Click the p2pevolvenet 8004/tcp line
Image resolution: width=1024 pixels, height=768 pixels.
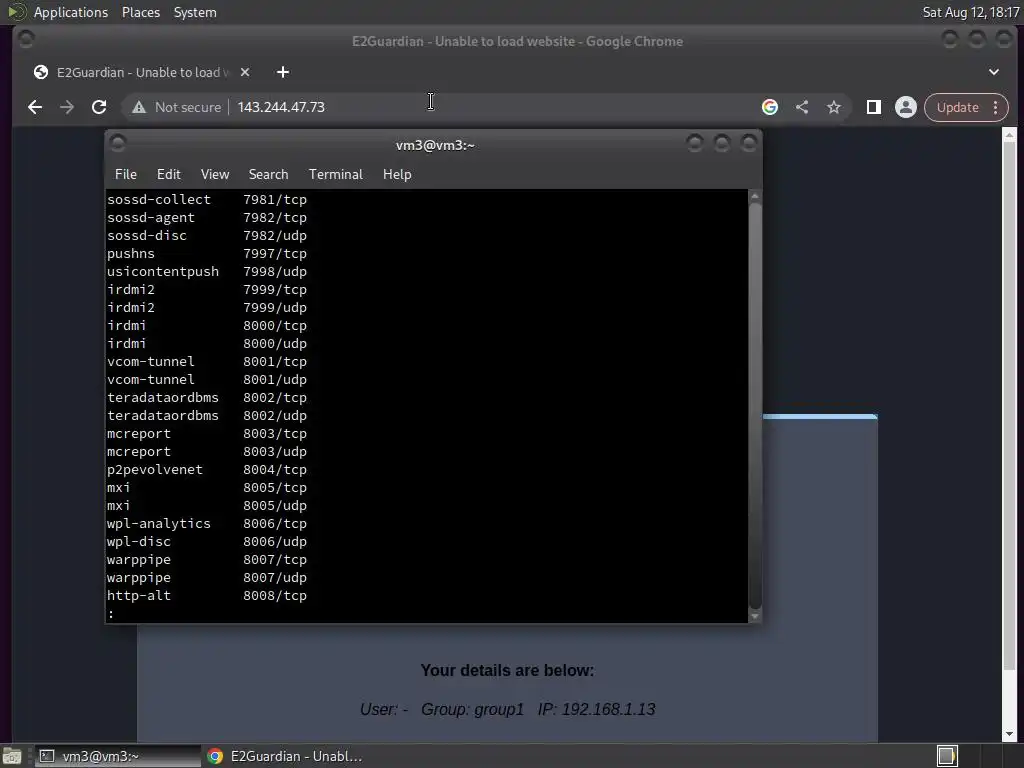207,470
